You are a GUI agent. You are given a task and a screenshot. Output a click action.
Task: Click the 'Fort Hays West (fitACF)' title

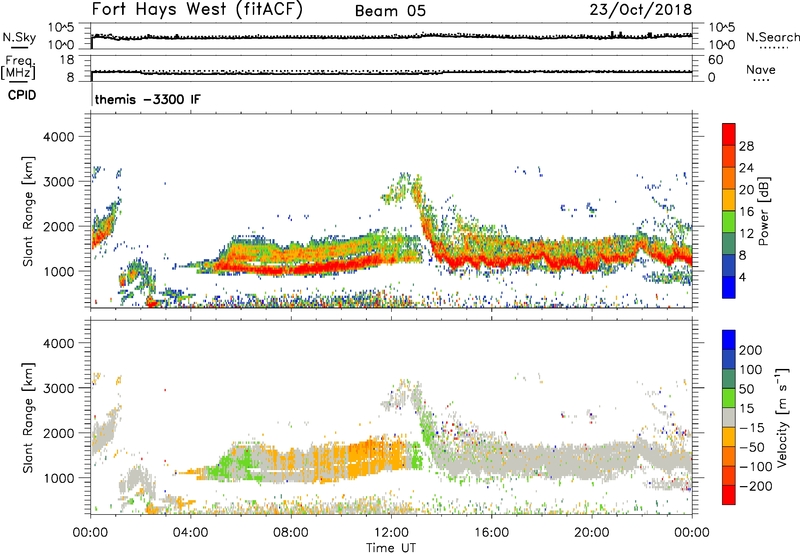pyautogui.click(x=197, y=10)
